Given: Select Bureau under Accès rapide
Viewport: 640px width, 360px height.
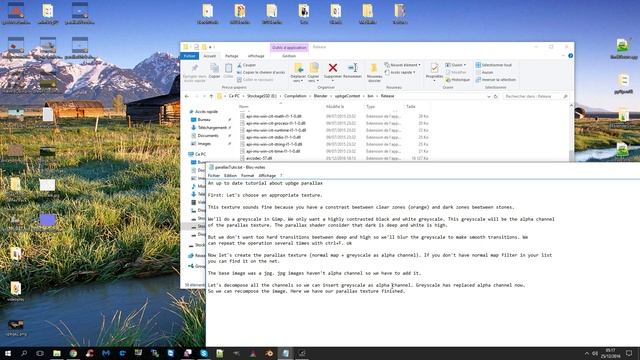Looking at the screenshot, I should click(204, 120).
